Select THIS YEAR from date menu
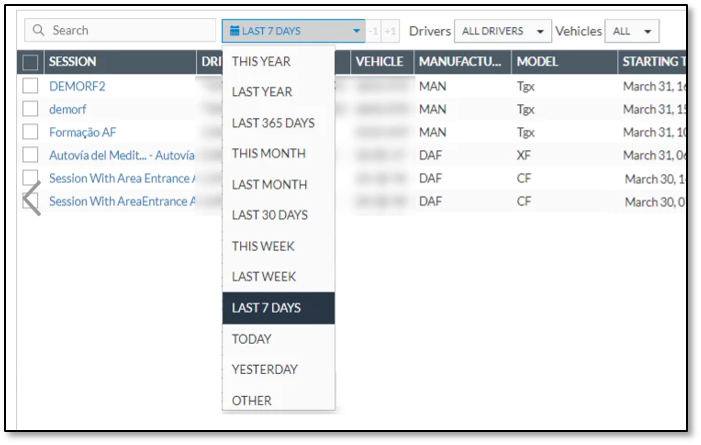Viewport: 701px width, 445px height. pyautogui.click(x=279, y=61)
